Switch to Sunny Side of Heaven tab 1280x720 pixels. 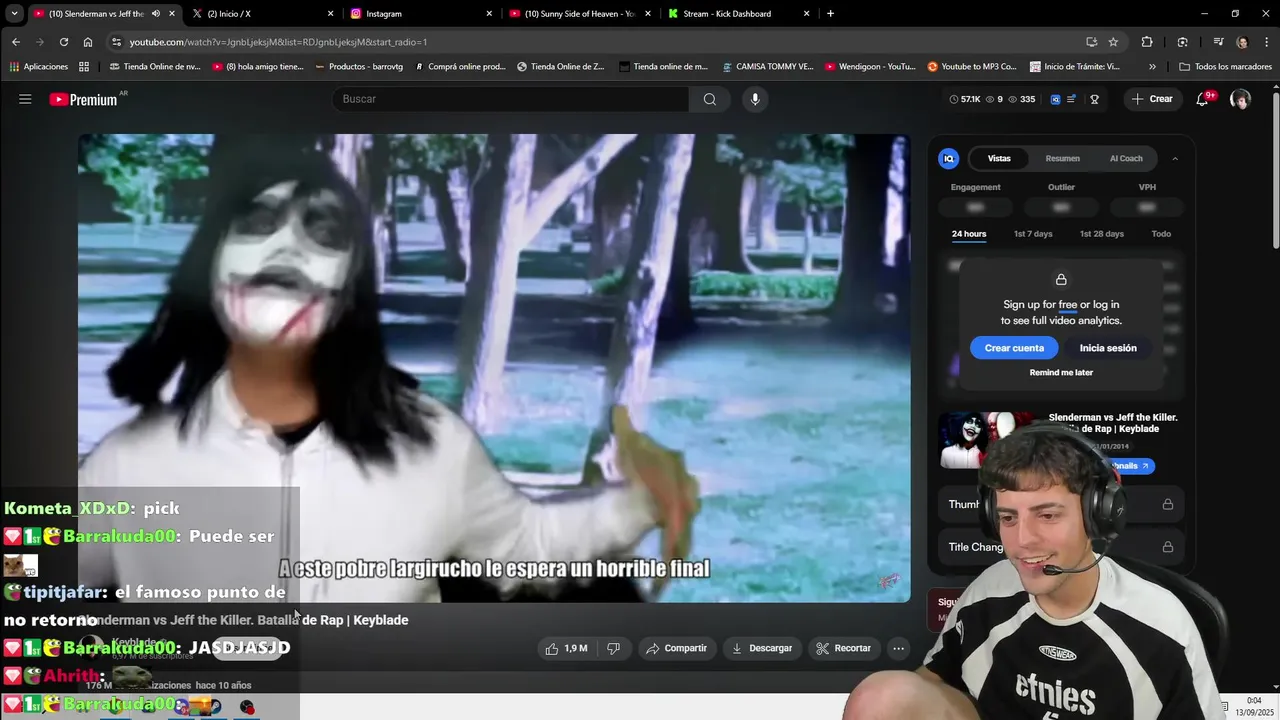coord(578,14)
